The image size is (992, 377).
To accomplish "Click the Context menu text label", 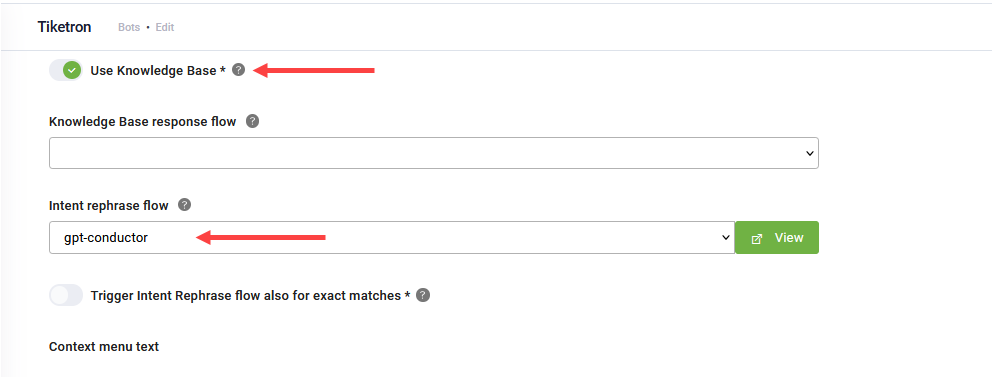I will click(104, 347).
